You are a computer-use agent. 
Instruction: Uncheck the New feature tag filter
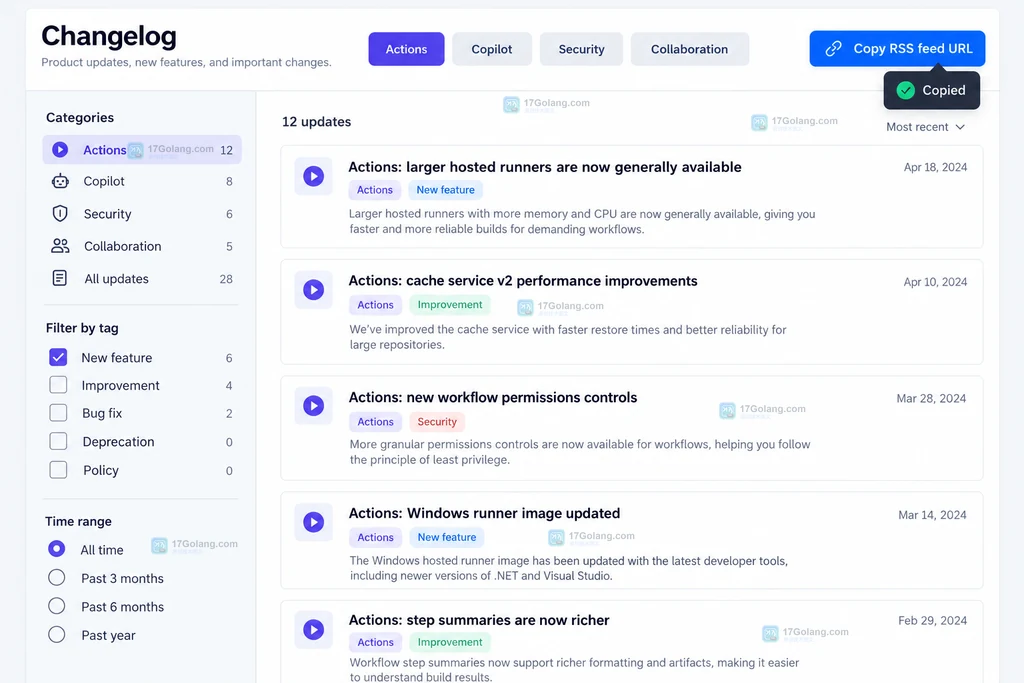(58, 357)
